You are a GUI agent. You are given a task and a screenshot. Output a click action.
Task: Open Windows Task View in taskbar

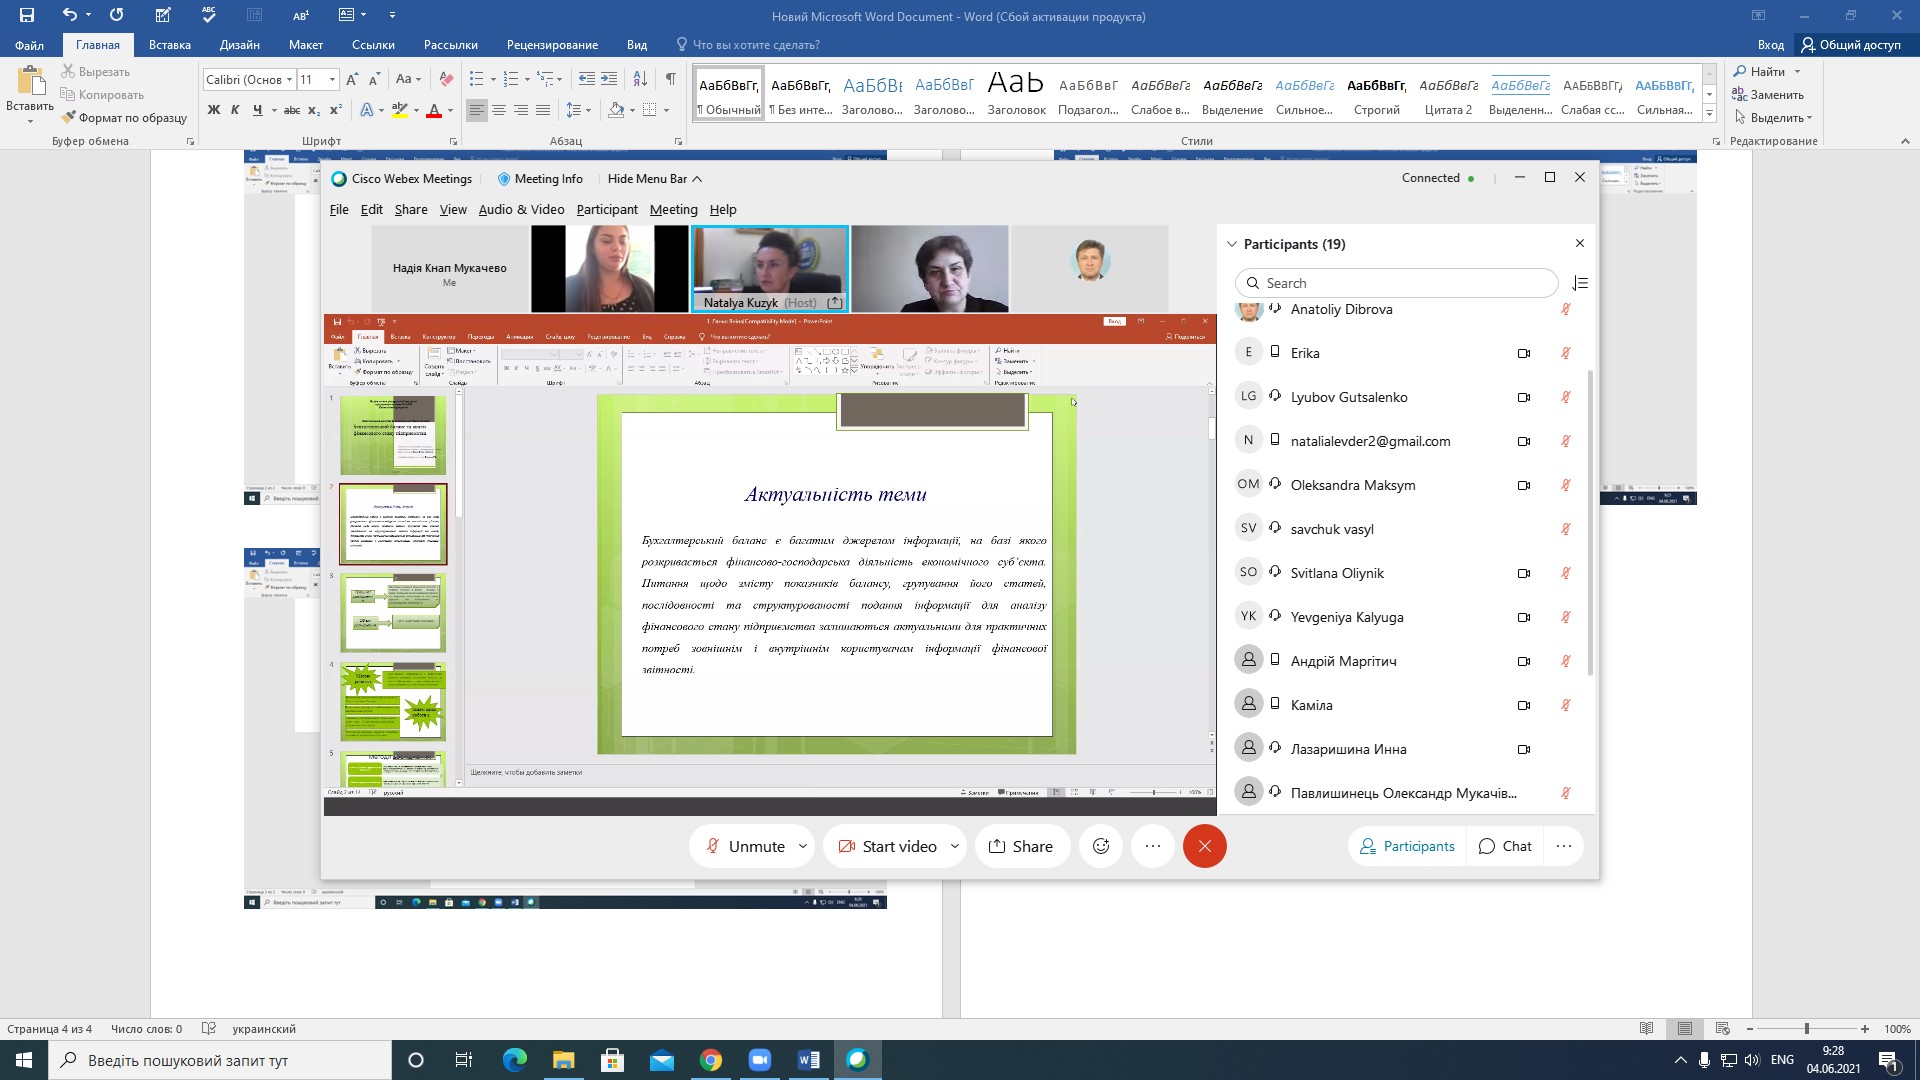click(x=464, y=1060)
